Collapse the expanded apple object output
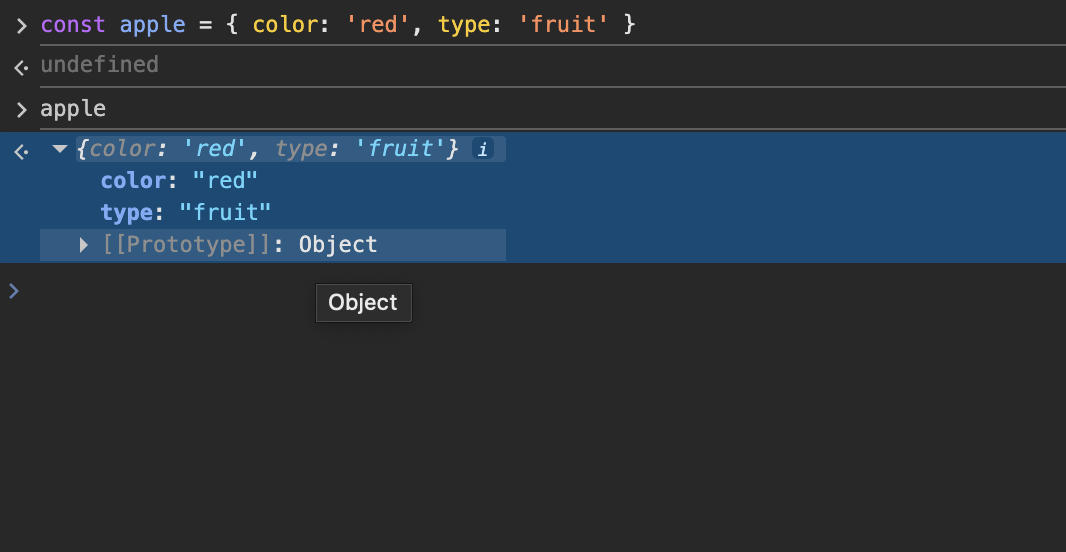This screenshot has width=1066, height=552. (60, 149)
